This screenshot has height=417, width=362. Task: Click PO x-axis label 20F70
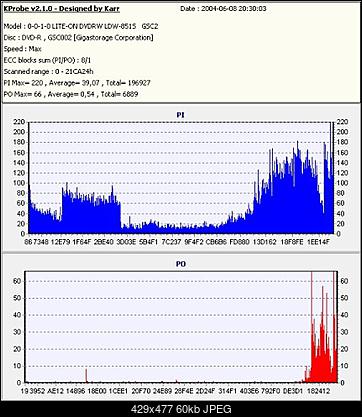pos(141,391)
